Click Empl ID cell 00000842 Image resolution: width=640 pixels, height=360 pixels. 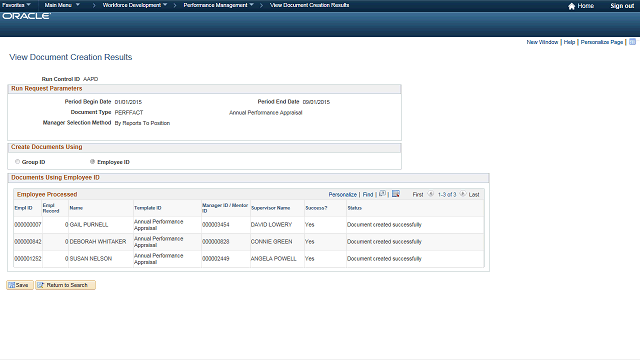coord(28,242)
